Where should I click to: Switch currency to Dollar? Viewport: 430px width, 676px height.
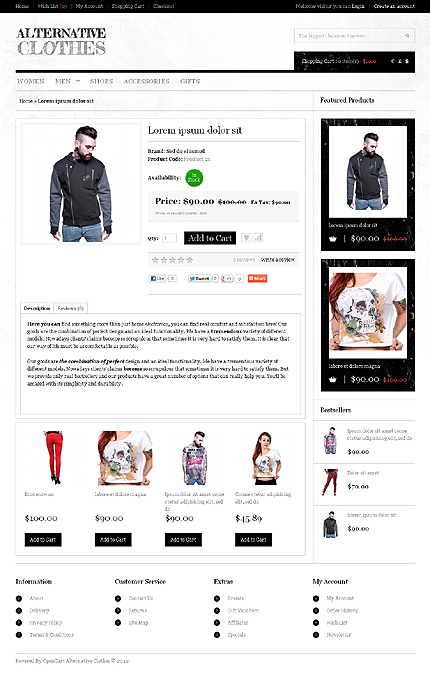[x=407, y=61]
